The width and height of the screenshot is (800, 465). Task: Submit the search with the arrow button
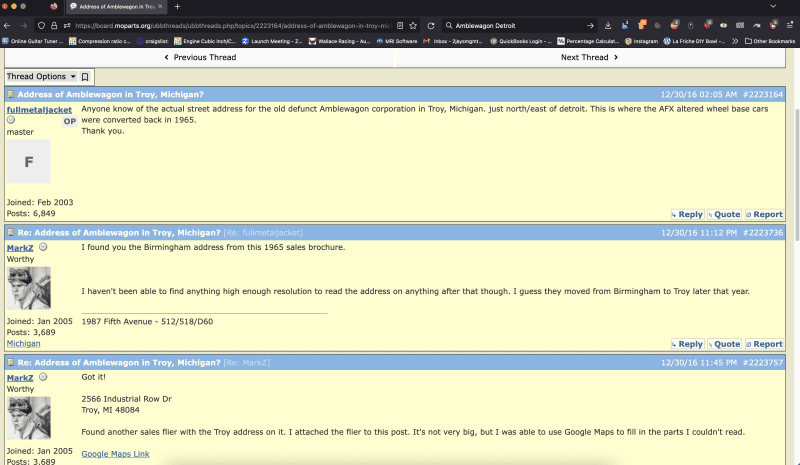point(590,26)
